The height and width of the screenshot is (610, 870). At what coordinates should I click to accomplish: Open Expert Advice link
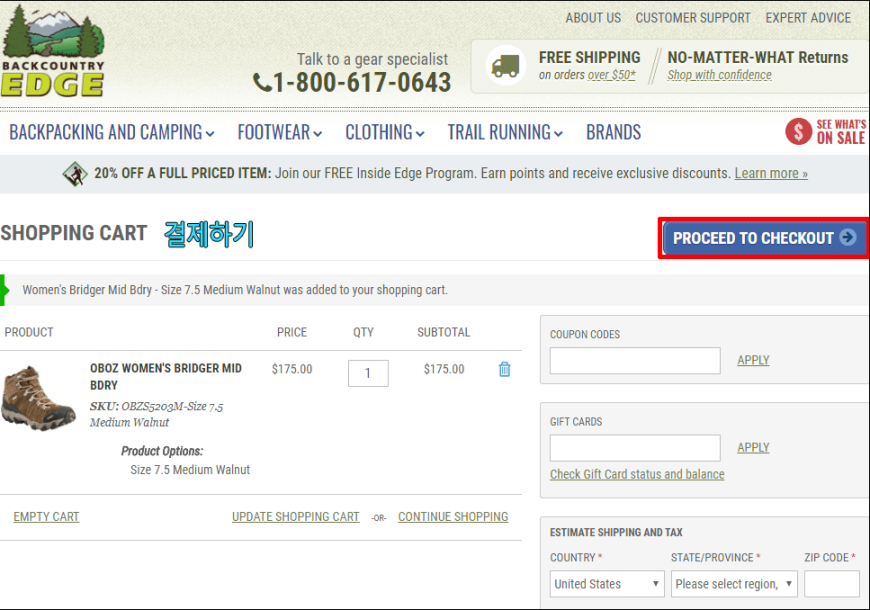(x=808, y=18)
